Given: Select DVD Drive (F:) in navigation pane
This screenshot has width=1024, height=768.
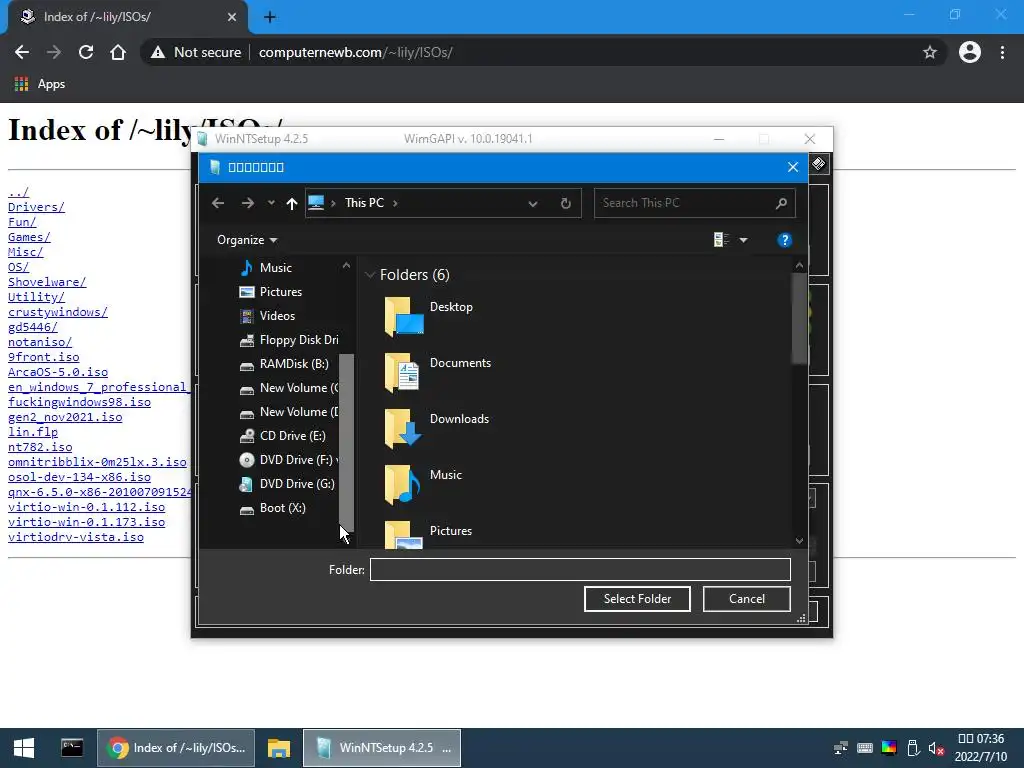Looking at the screenshot, I should (x=287, y=460).
